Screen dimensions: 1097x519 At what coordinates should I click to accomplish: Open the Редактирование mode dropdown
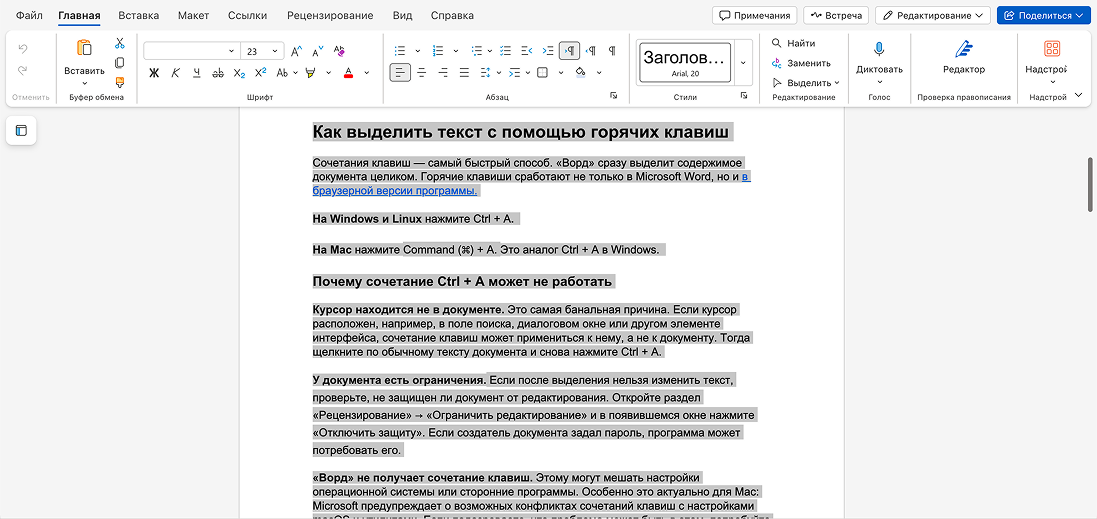[x=933, y=15]
